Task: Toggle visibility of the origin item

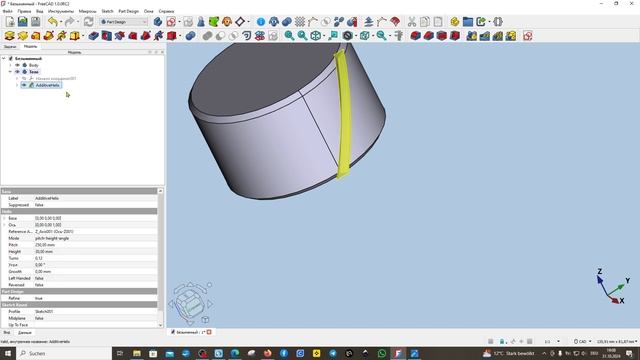Action: [x=24, y=78]
